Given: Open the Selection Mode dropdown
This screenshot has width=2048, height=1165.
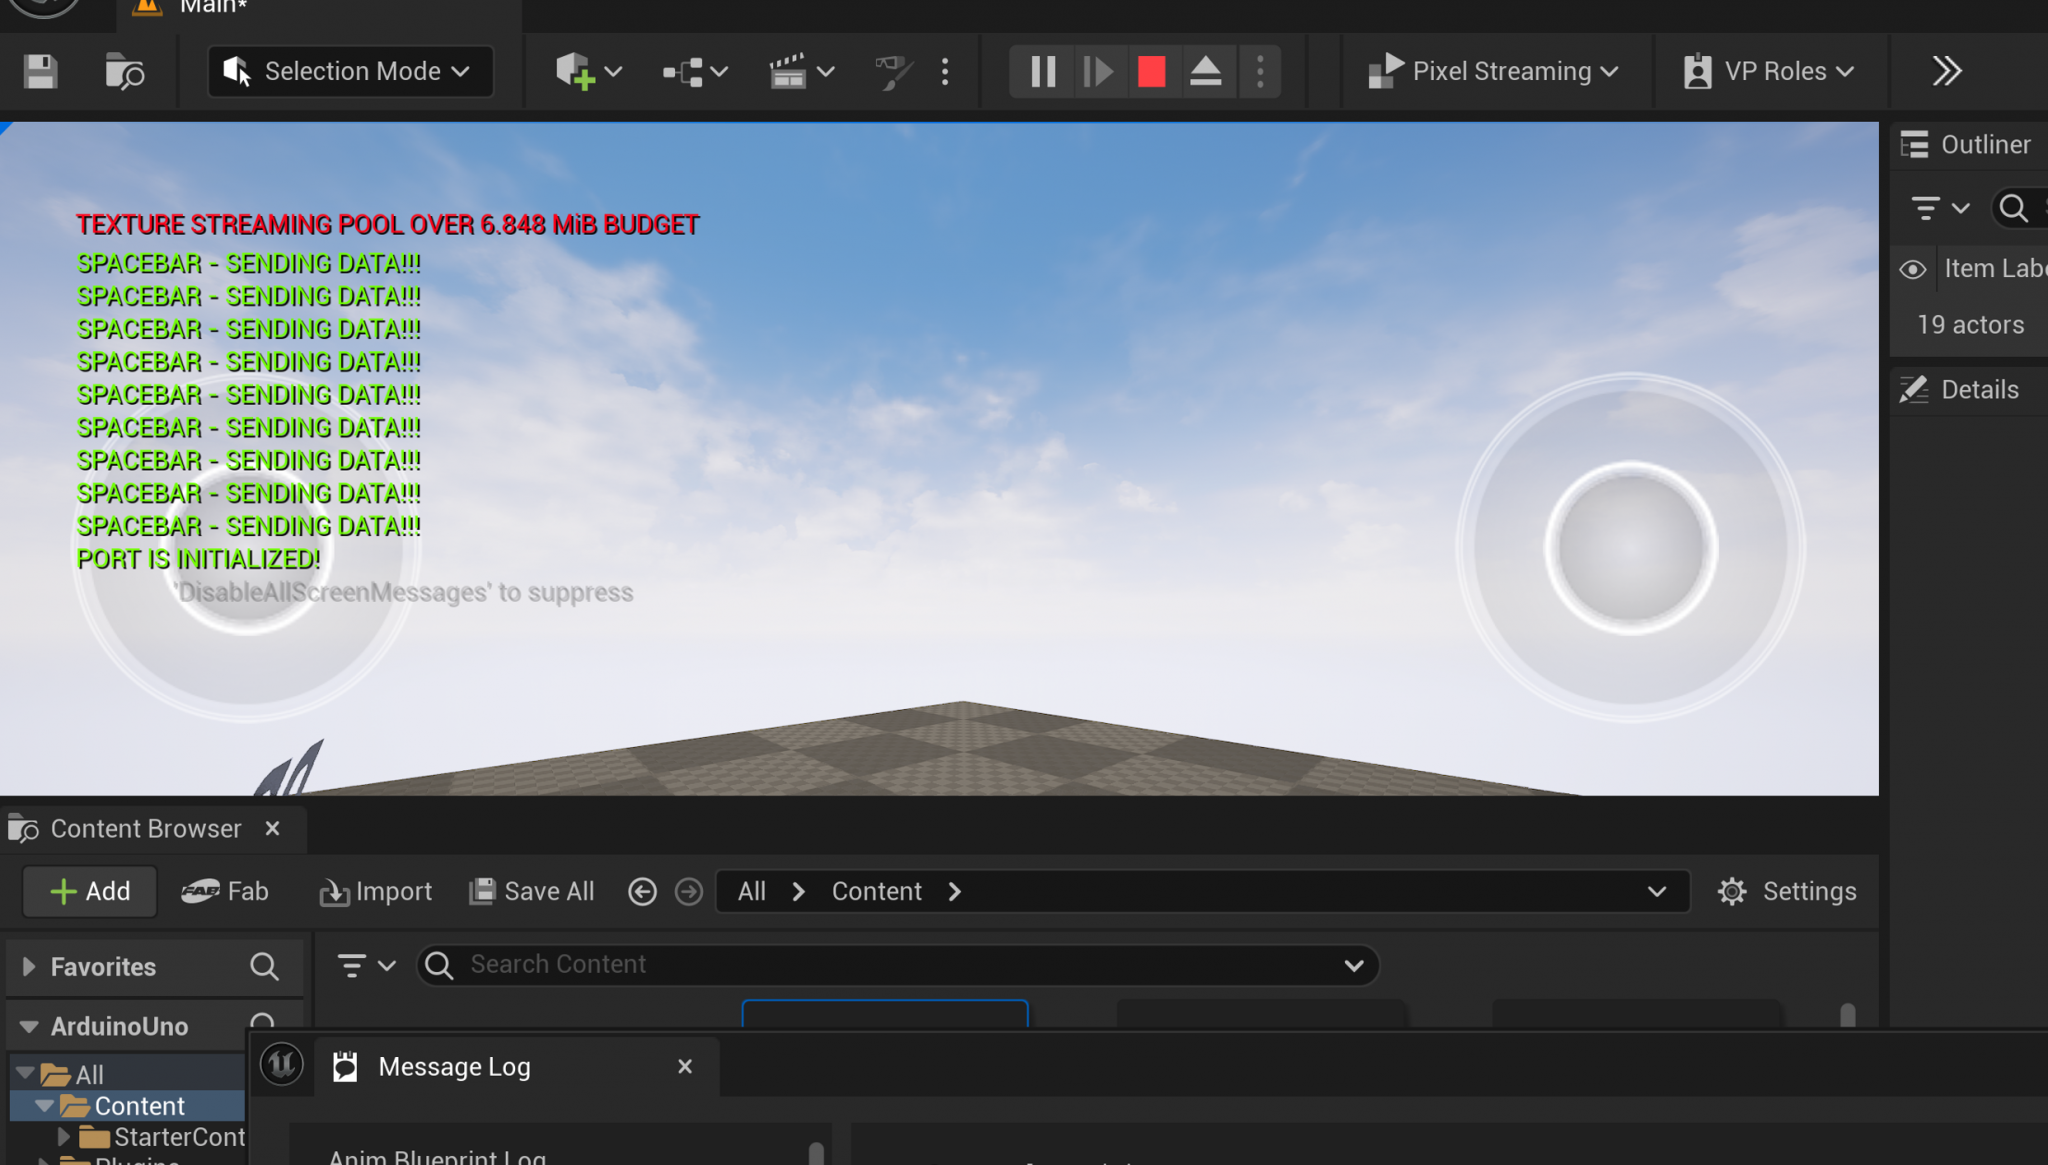Looking at the screenshot, I should tap(348, 71).
